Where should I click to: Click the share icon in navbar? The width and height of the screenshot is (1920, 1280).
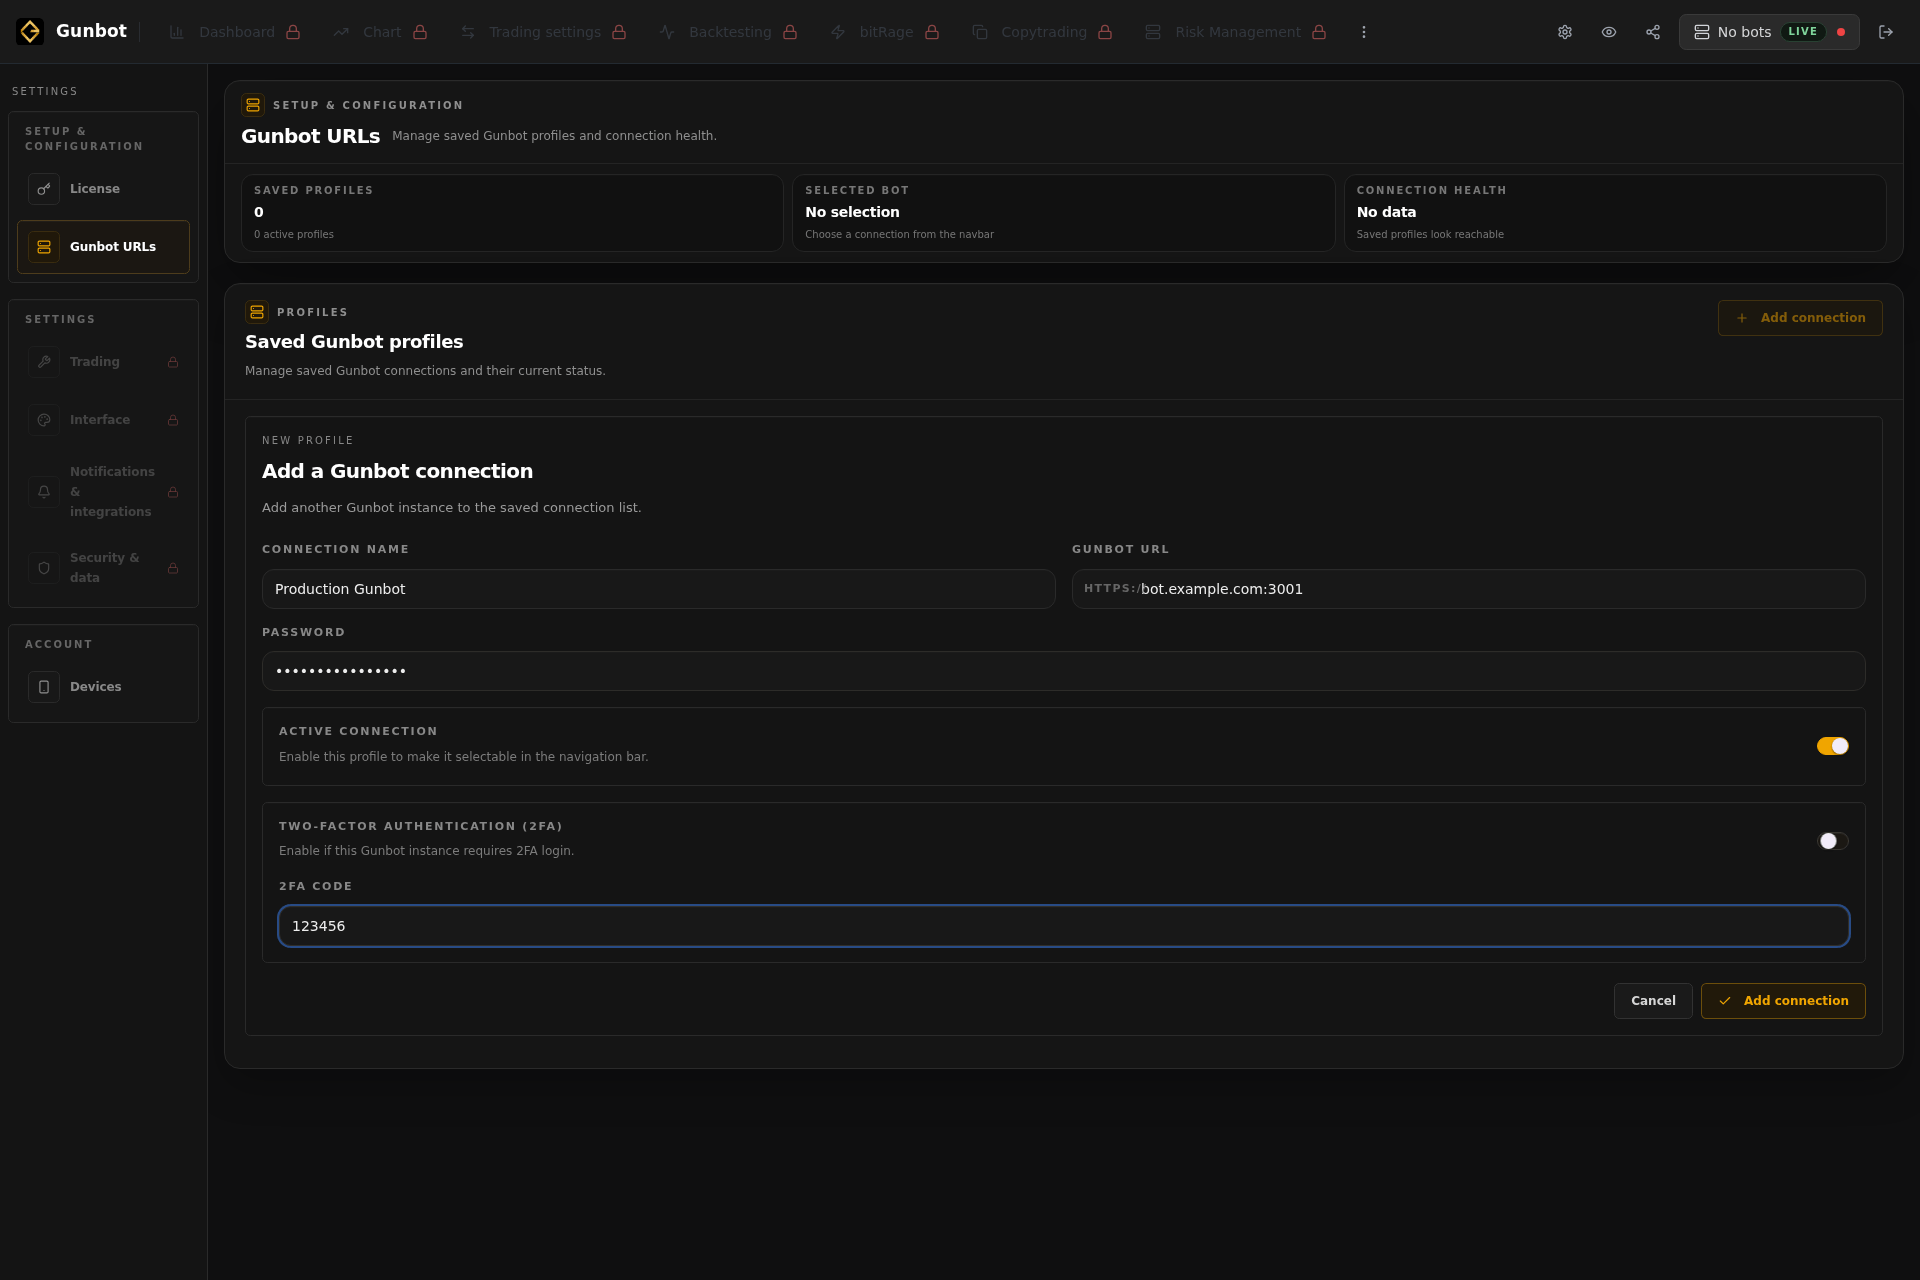coord(1653,32)
